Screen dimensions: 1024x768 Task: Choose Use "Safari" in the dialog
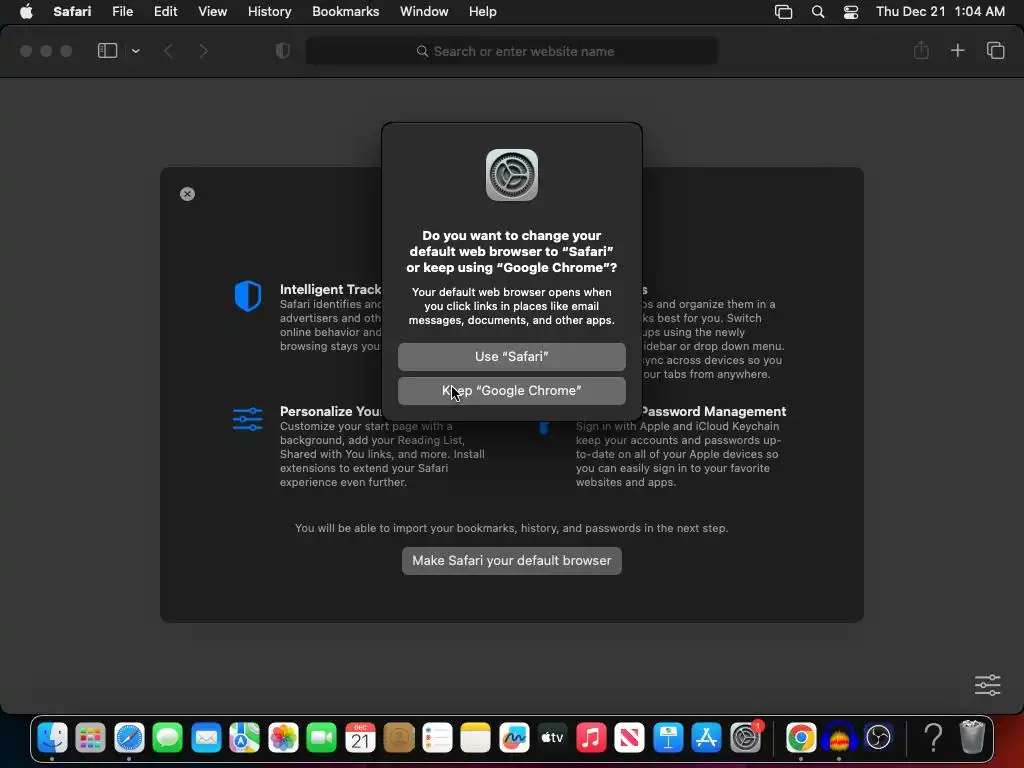tap(511, 357)
